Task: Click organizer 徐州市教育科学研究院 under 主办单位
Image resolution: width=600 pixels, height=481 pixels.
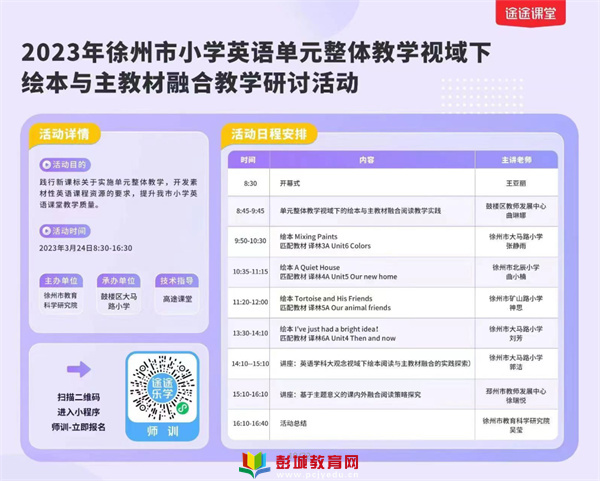Action: (x=60, y=300)
